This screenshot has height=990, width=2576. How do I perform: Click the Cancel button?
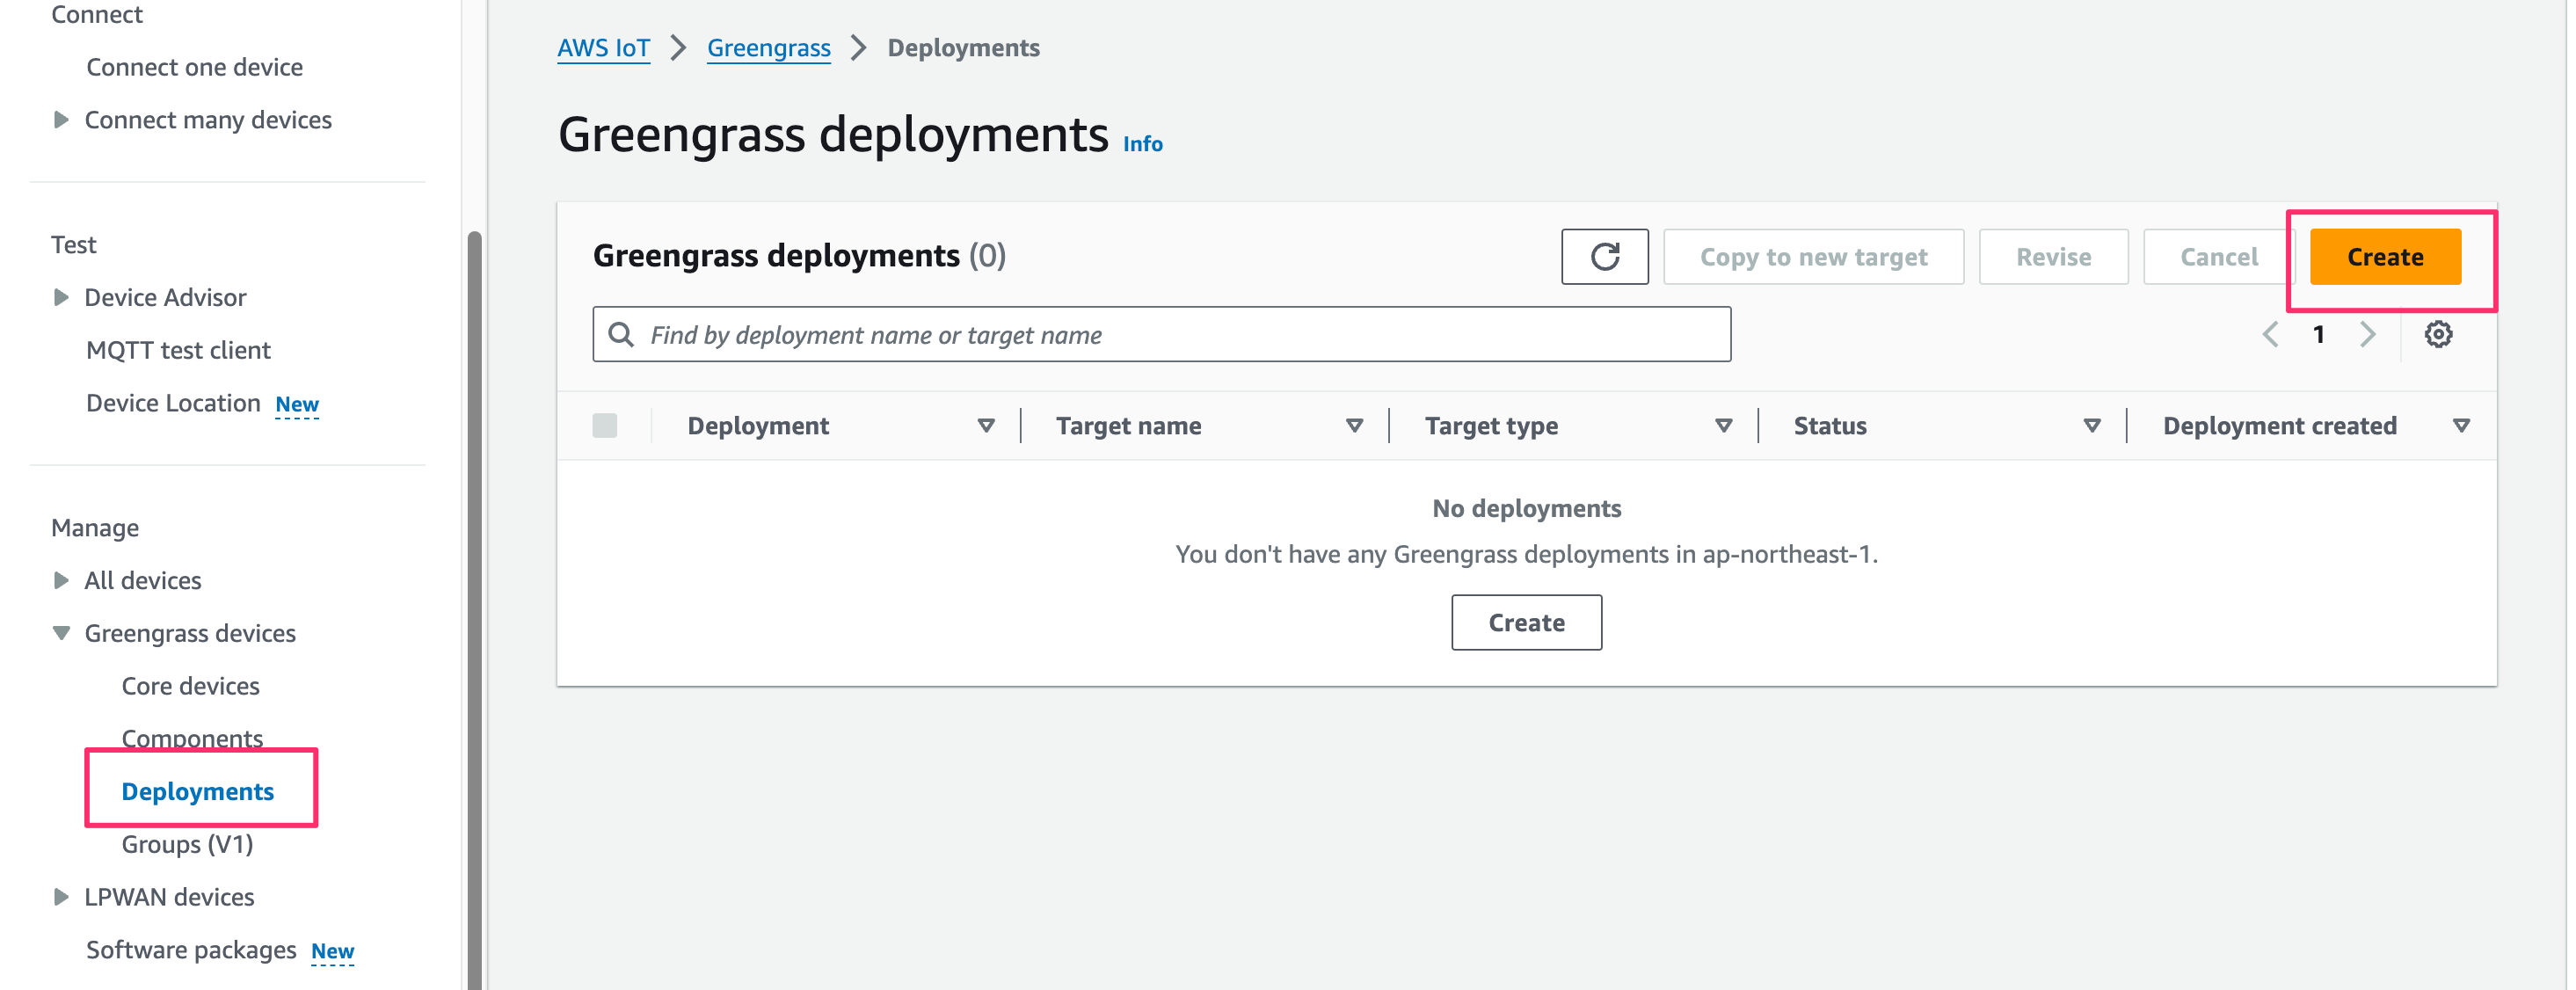point(2218,257)
